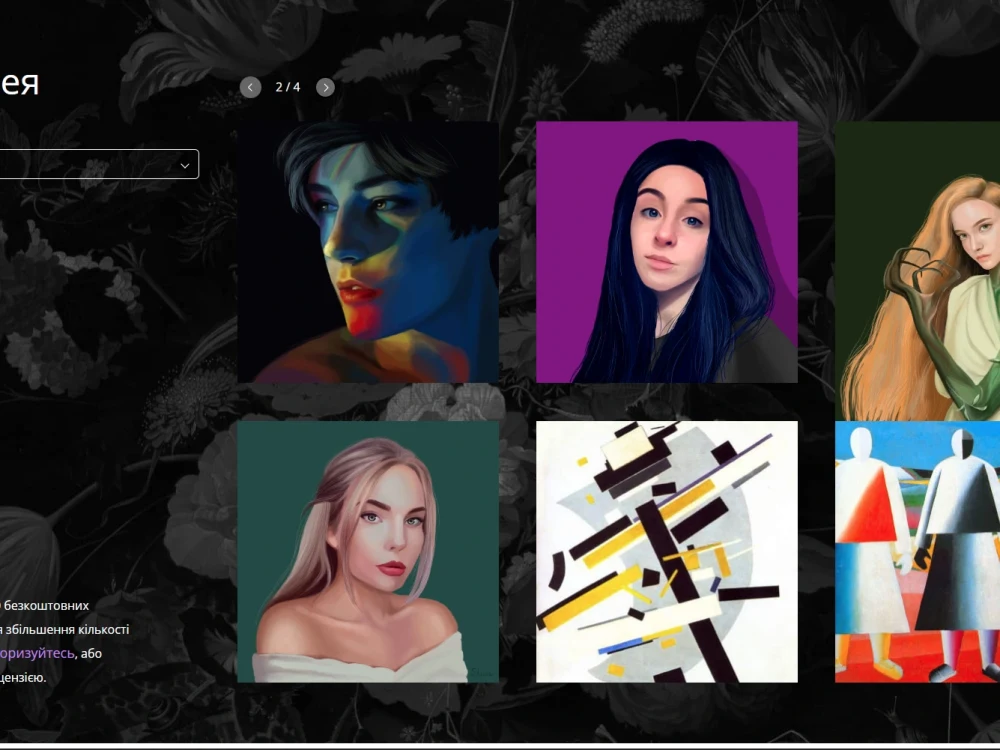Click the purple authorization link in the text
Image resolution: width=1000 pixels, height=750 pixels.
pyautogui.click(x=36, y=653)
